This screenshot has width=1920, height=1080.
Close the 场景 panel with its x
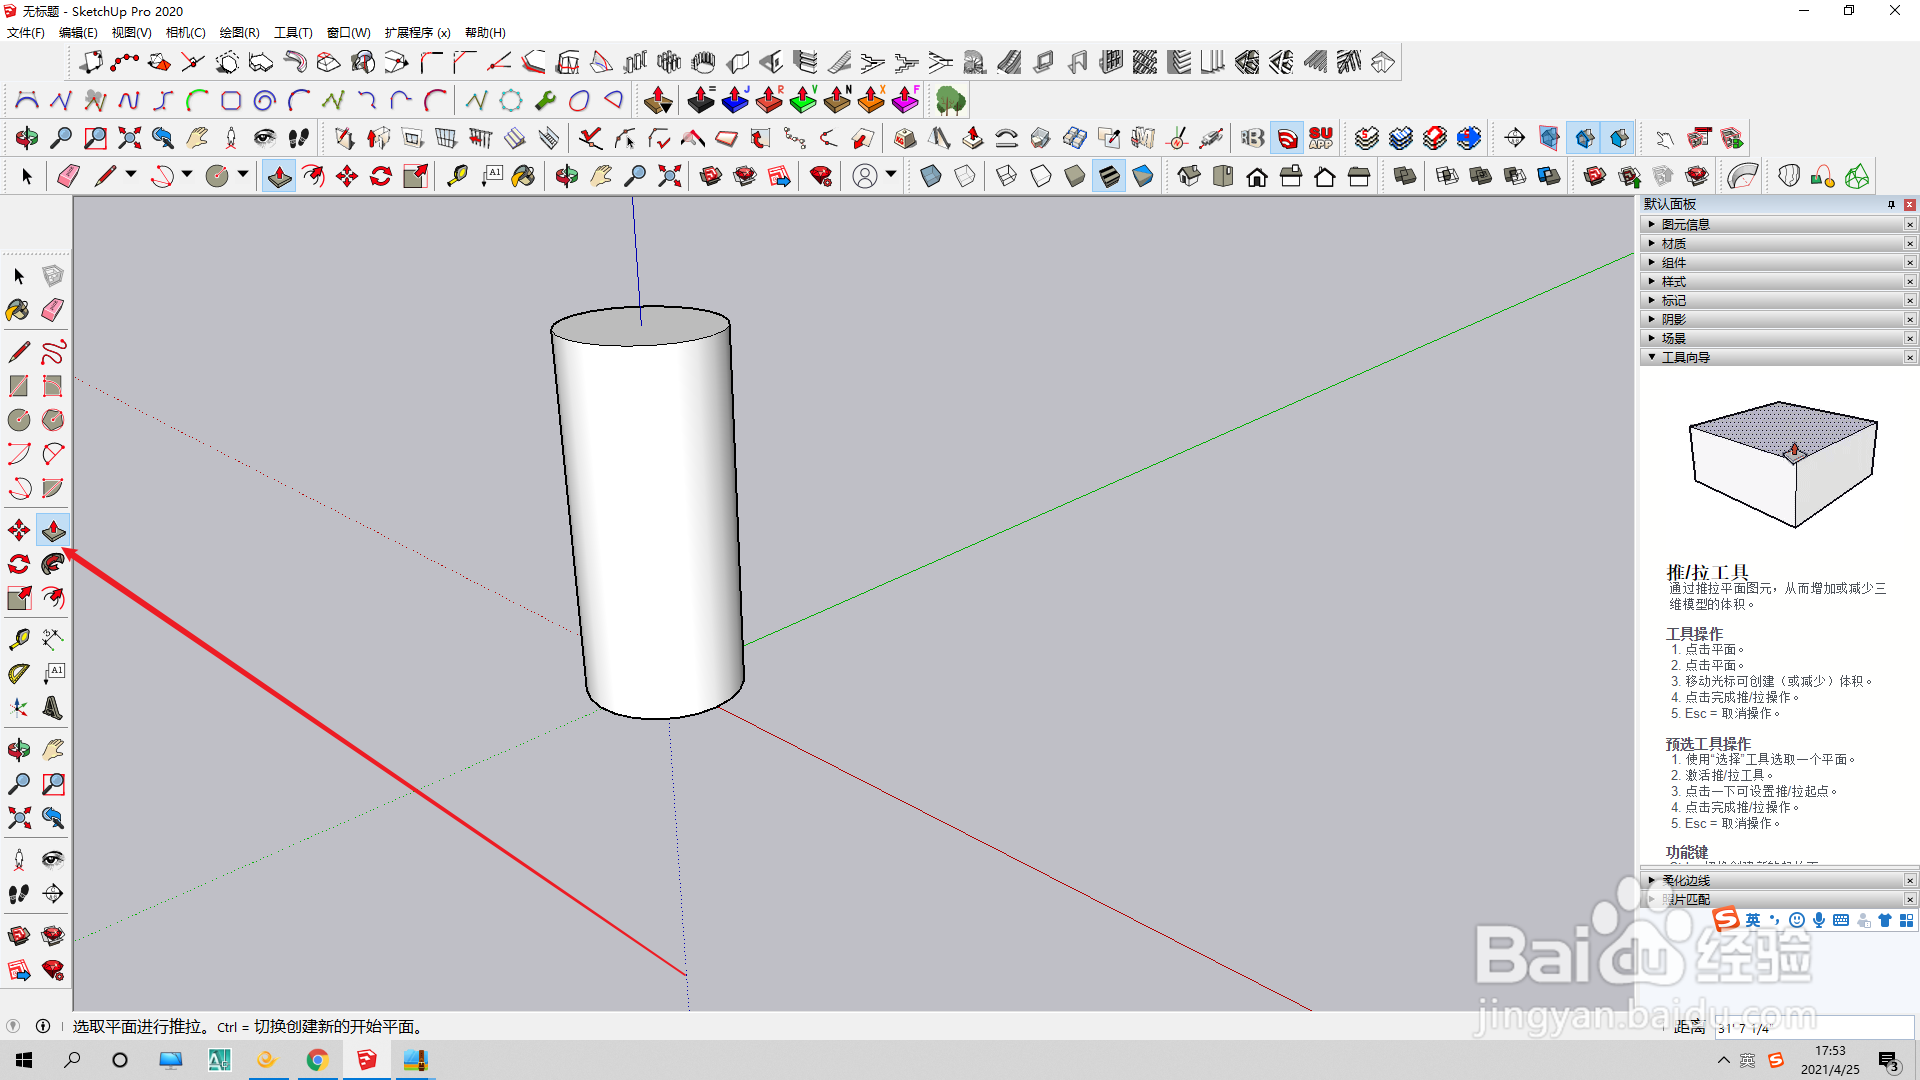1910,338
